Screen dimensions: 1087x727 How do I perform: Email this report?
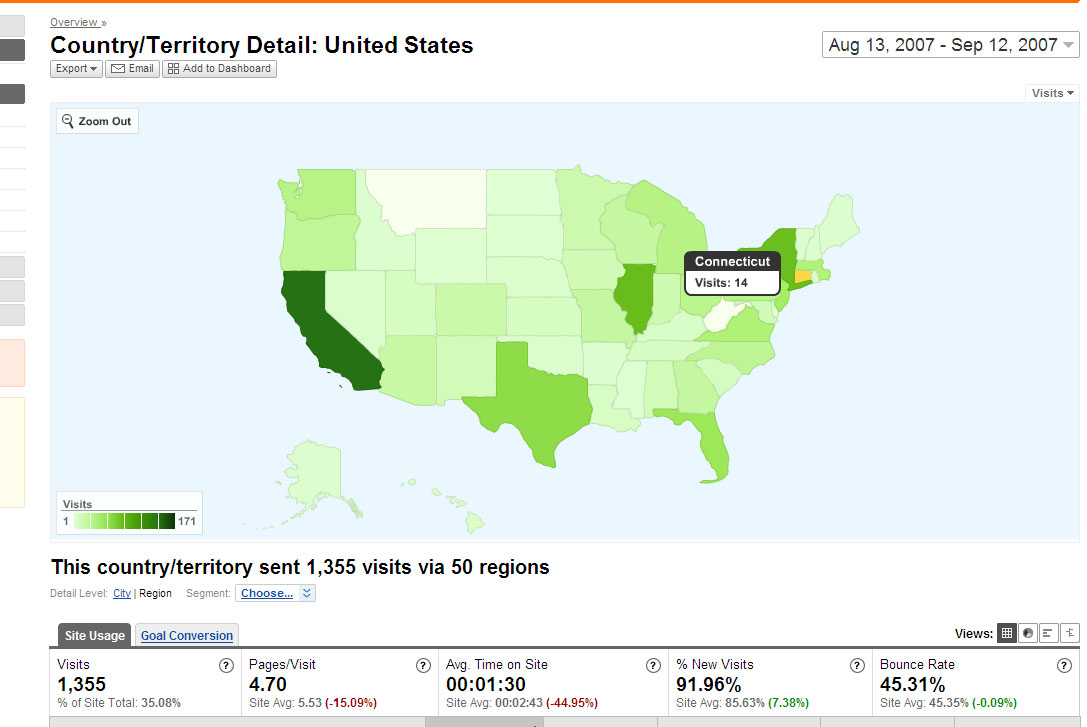(132, 69)
